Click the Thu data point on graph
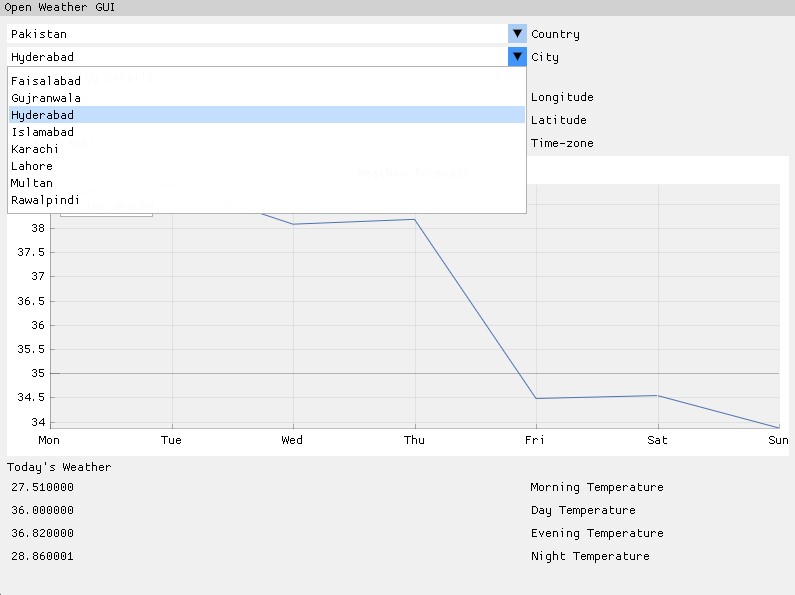 pyautogui.click(x=415, y=219)
